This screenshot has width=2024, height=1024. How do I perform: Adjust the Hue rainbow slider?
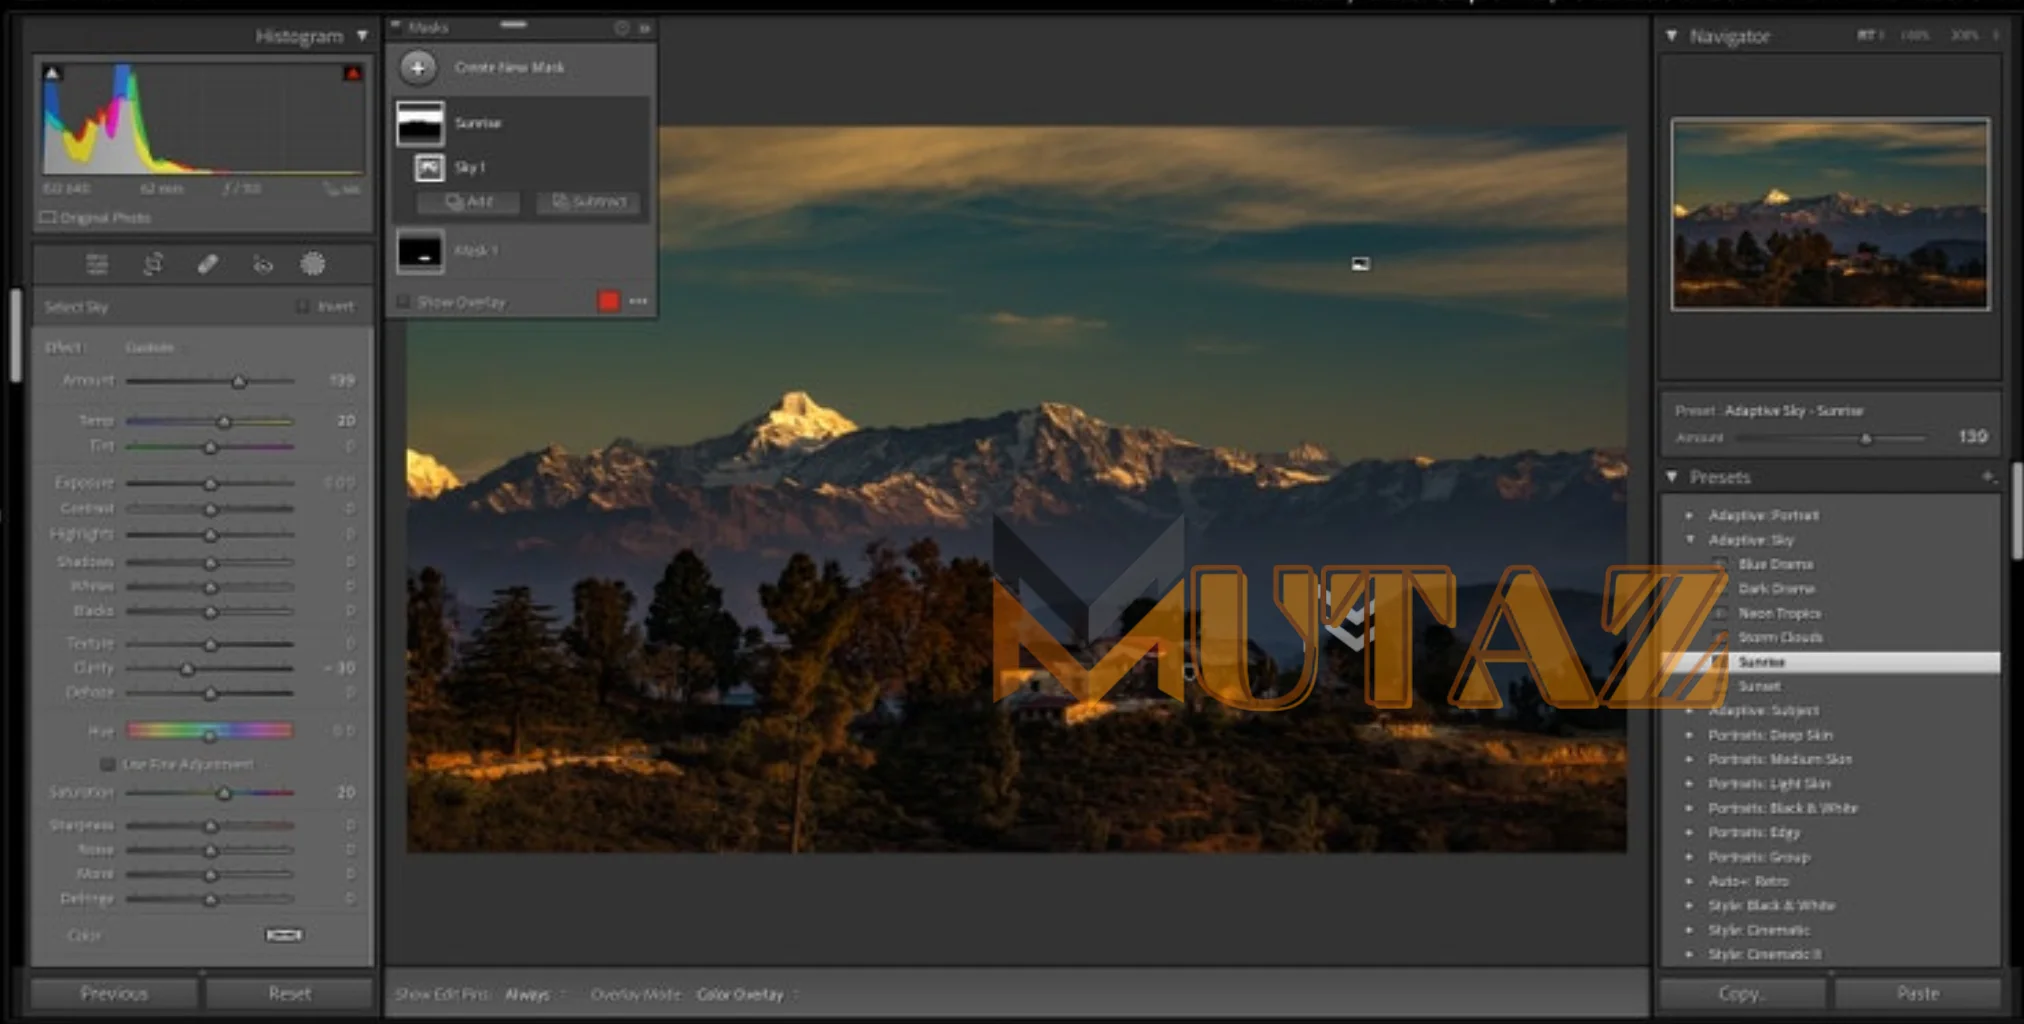click(210, 732)
